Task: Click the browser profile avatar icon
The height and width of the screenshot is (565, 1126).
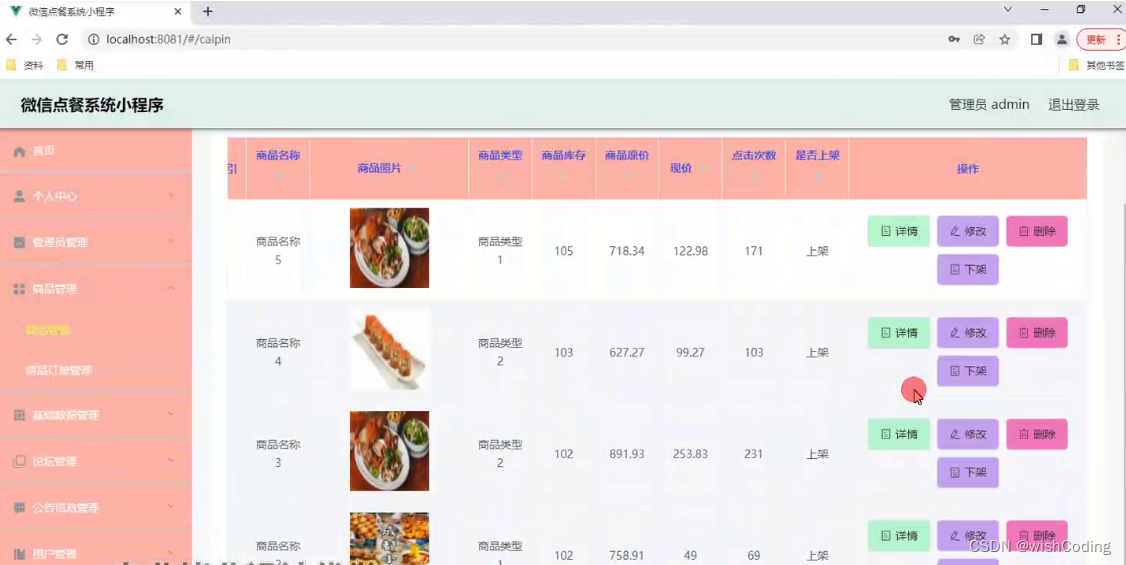Action: click(x=1061, y=39)
